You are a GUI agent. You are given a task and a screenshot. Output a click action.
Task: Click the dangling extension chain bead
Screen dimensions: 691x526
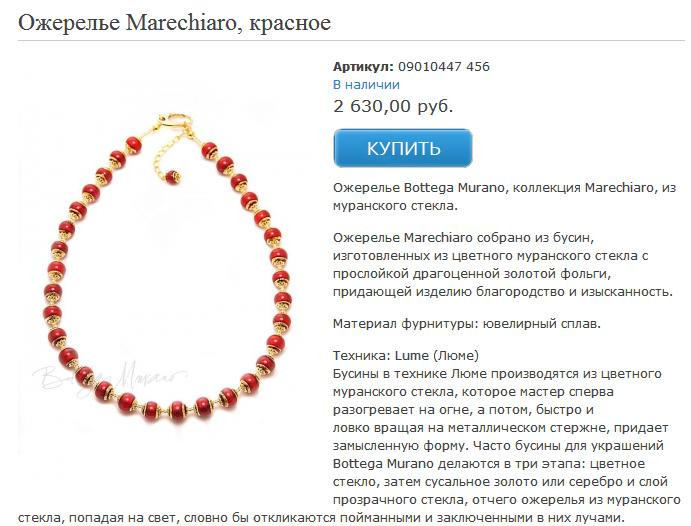click(173, 177)
